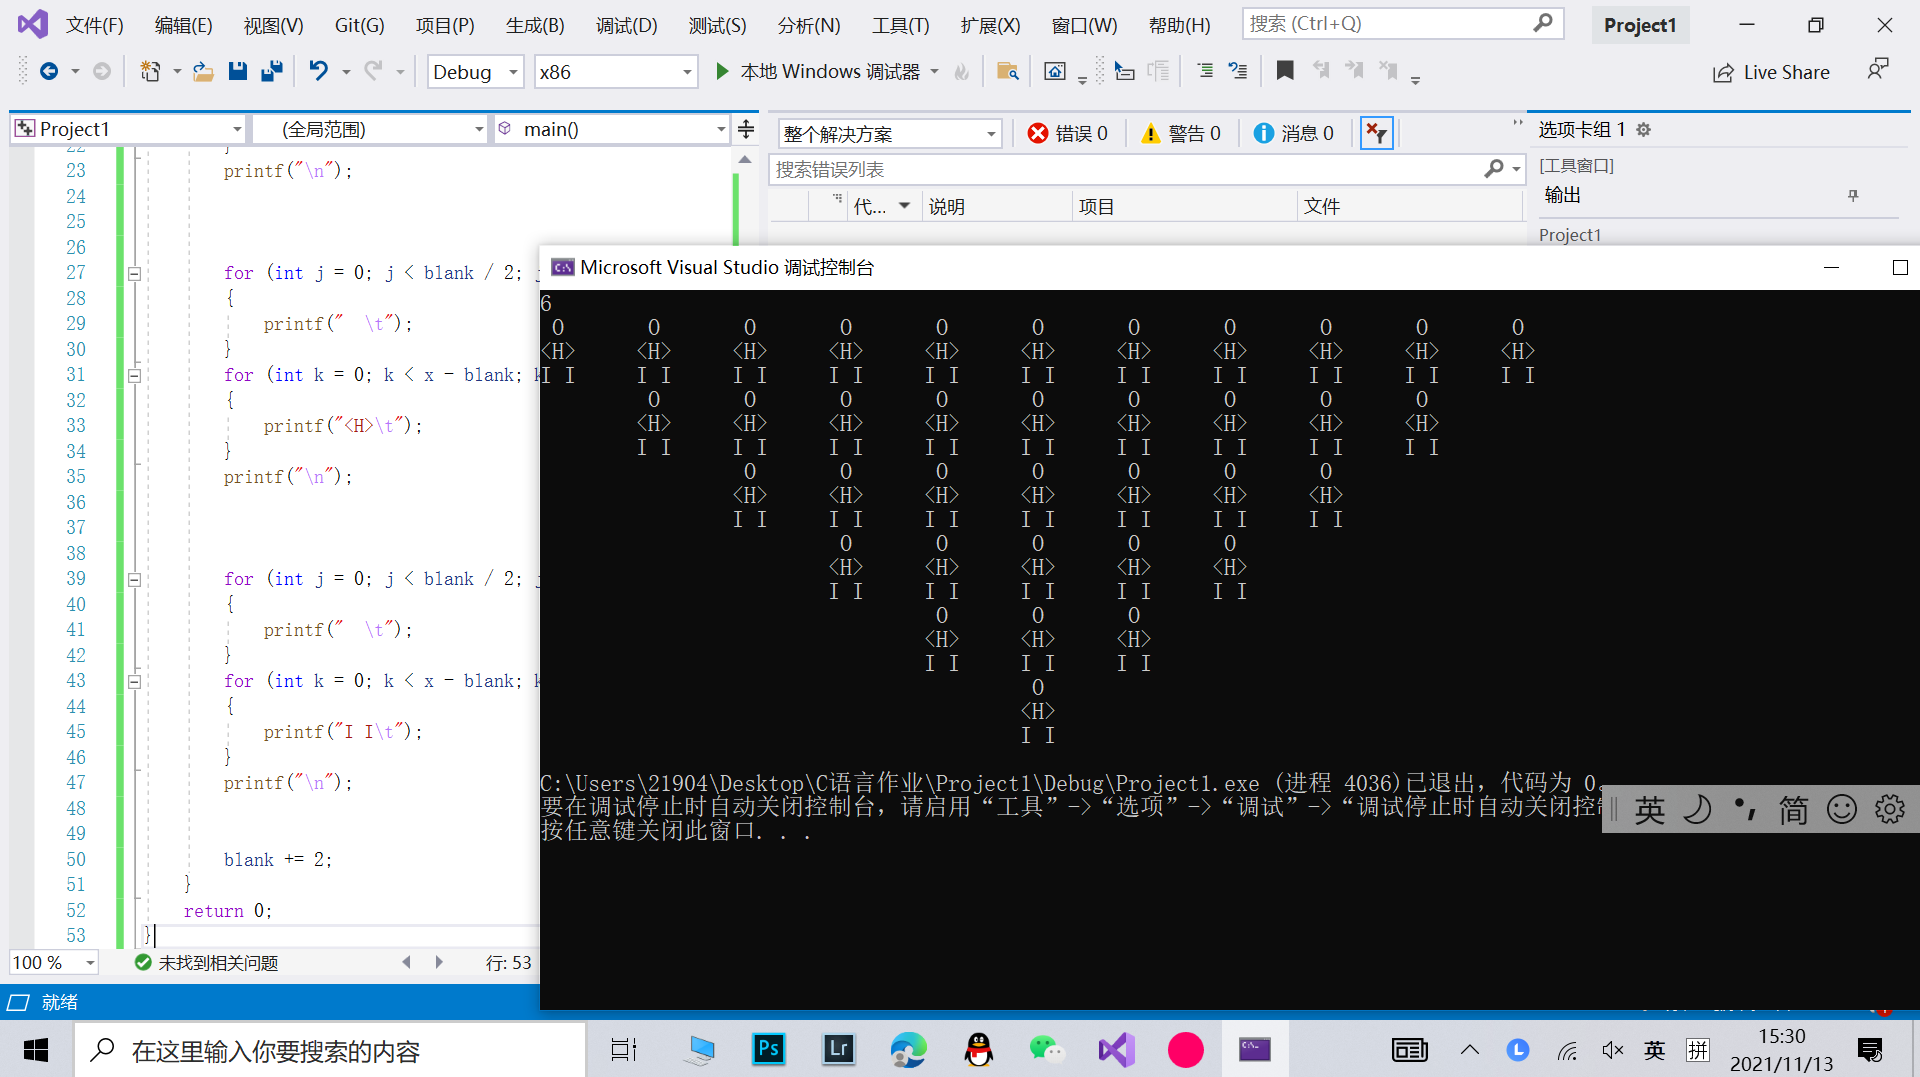Open the Debug configuration dropdown
1920x1077 pixels.
[476, 72]
